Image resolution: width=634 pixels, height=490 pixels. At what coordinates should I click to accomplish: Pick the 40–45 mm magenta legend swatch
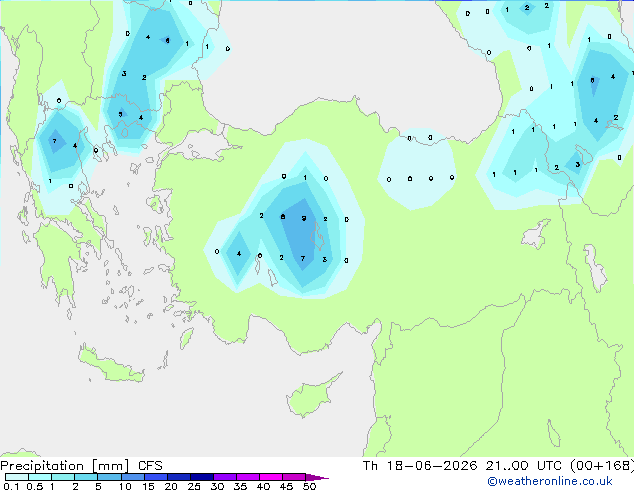pyautogui.click(x=271, y=477)
